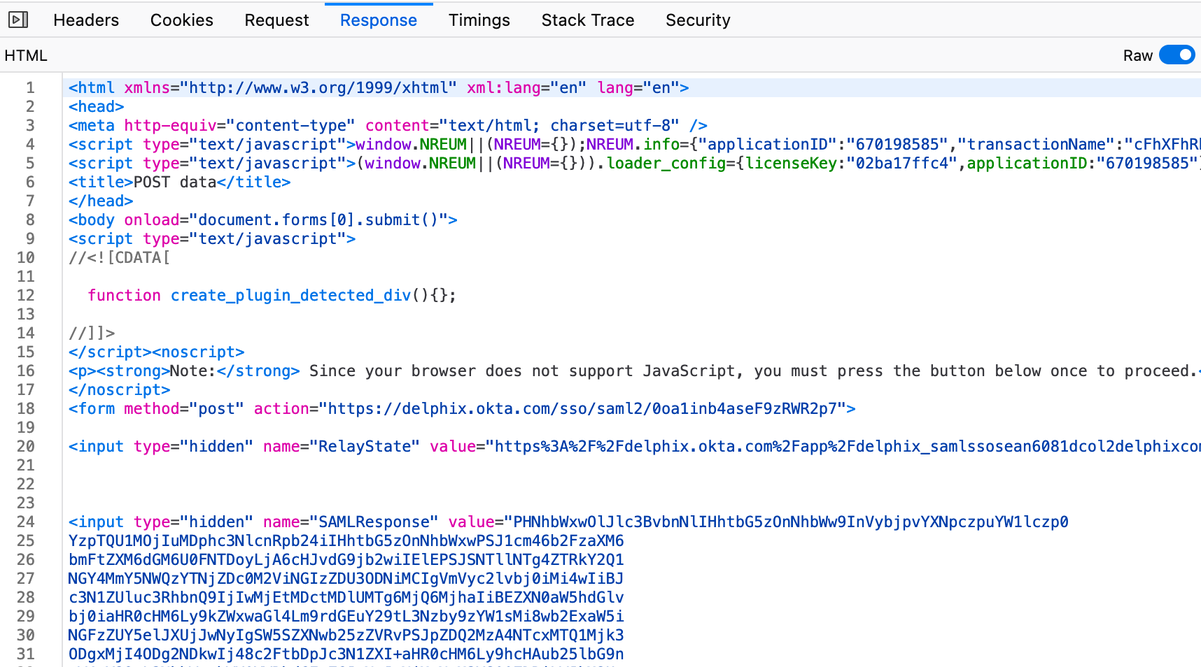Open the Request tab

[x=276, y=20]
